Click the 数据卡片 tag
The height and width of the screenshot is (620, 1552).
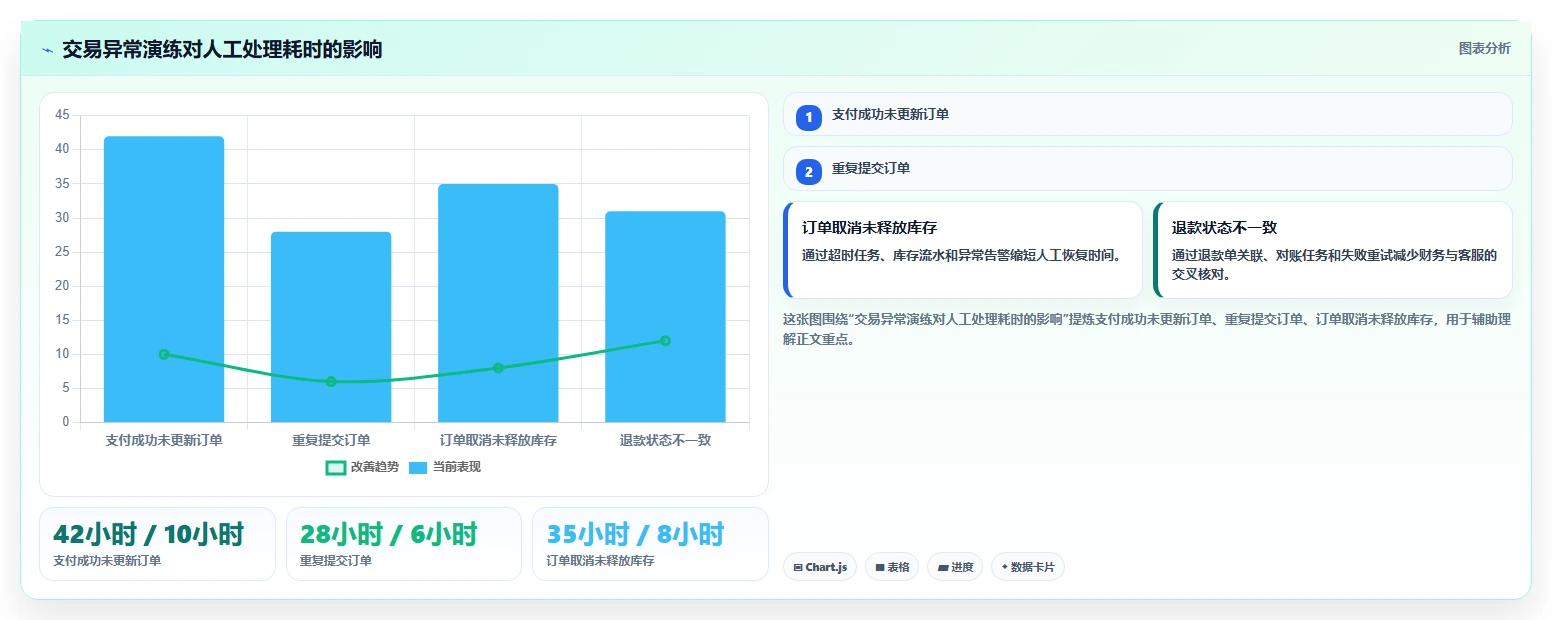(1028, 567)
